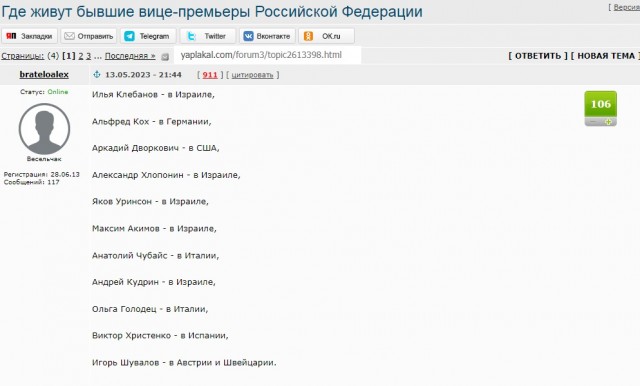640x386 pixels.
Task: Click the topic title heading
Action: tap(212, 11)
